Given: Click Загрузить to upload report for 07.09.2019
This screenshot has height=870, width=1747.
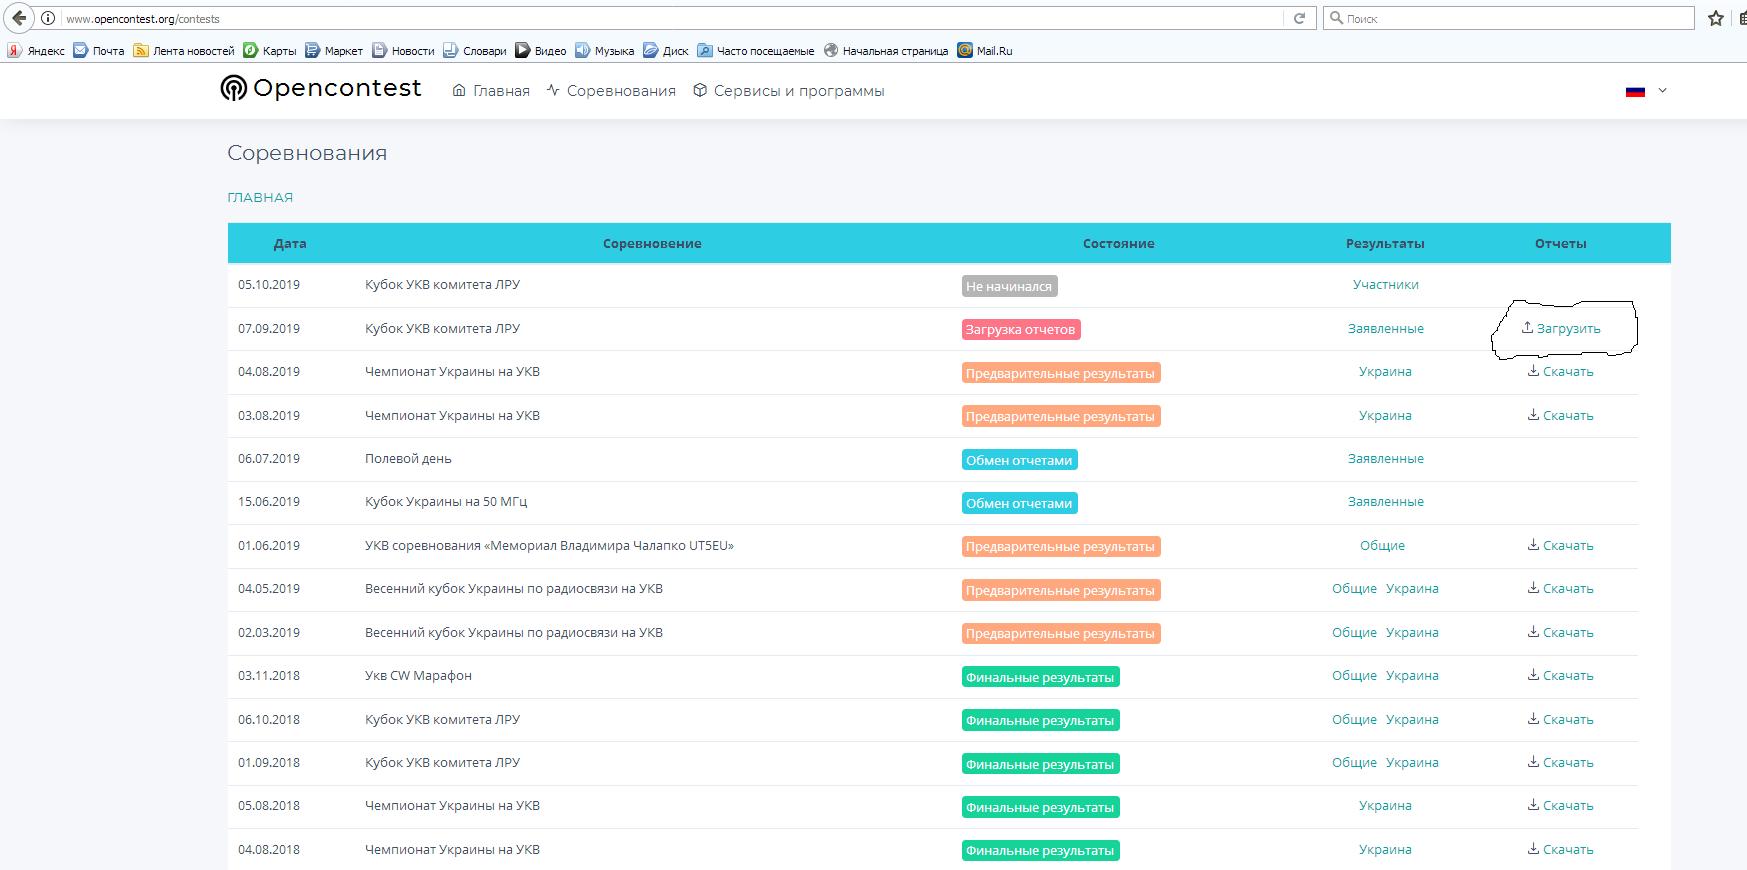Looking at the screenshot, I should (x=1561, y=328).
